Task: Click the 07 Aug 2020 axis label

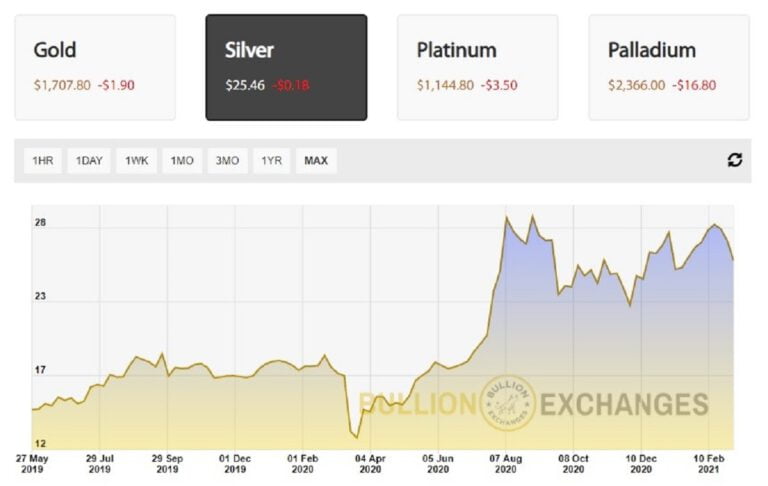Action: (x=505, y=463)
